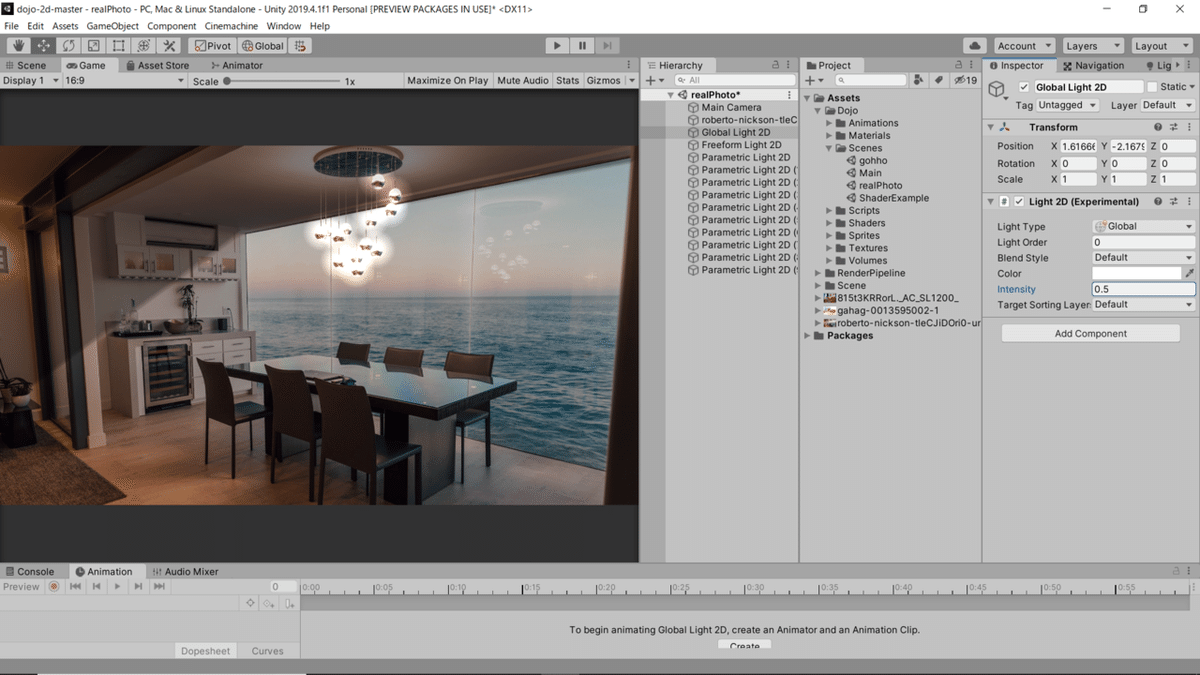Viewport: 1200px width, 675px height.
Task: Select the Transform tool
Action: pyautogui.click(x=143, y=46)
